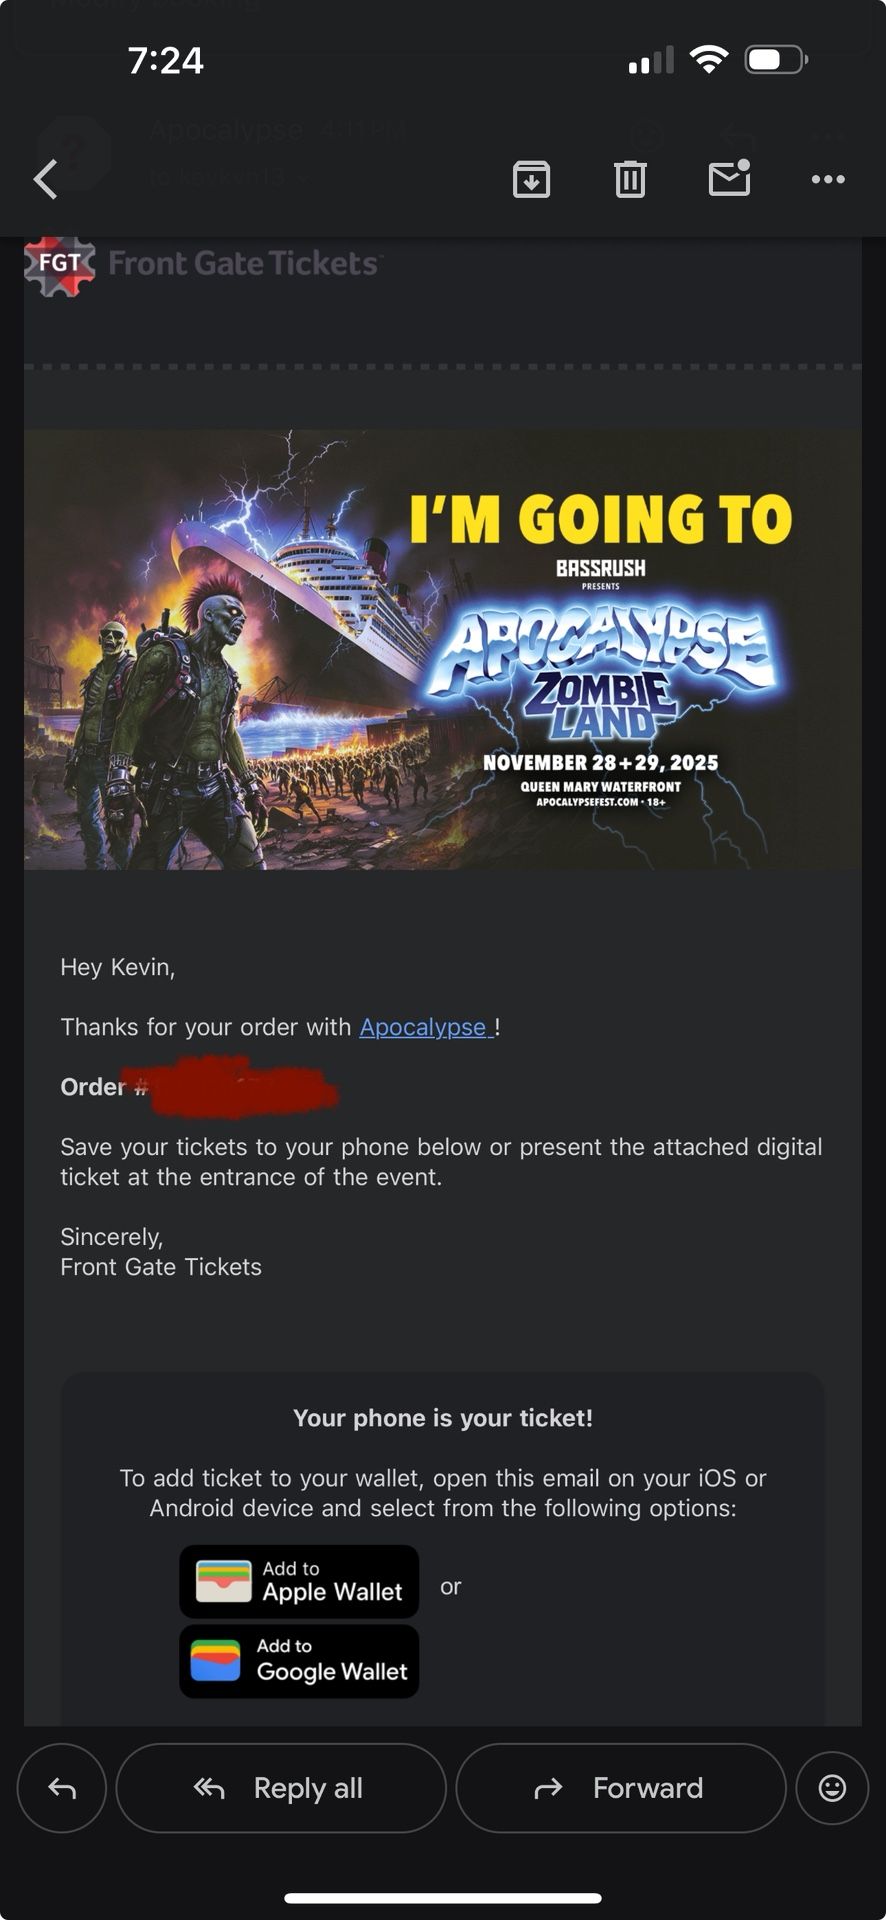Open the Apocalypse Zombieland banner image
Viewport: 886px width, 1920px height.
443,649
